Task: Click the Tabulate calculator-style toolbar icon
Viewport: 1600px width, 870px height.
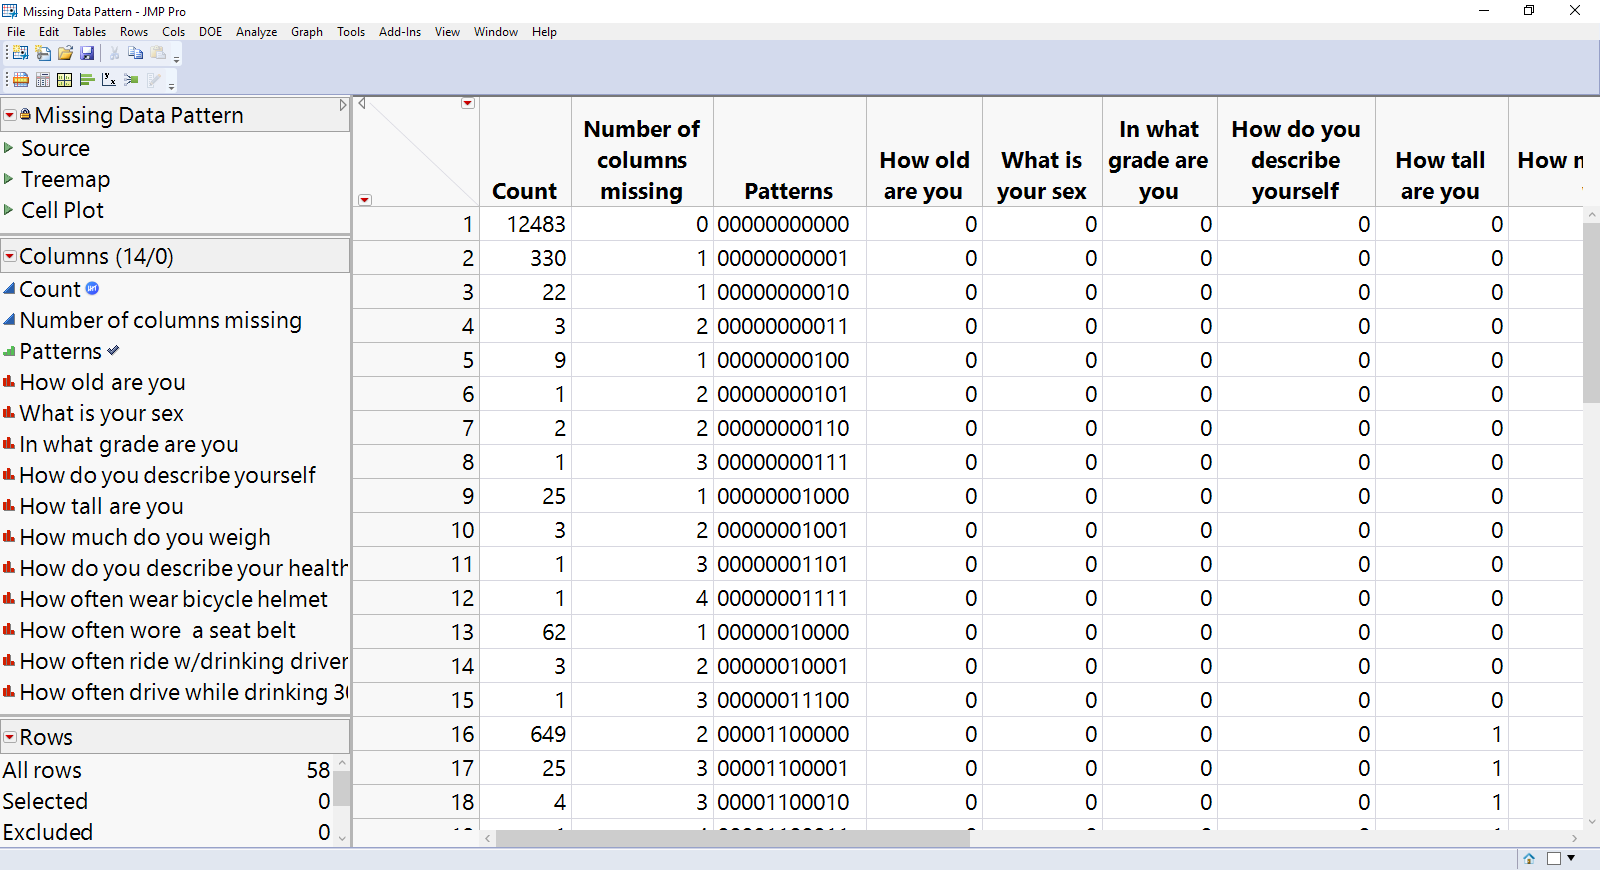Action: click(43, 80)
